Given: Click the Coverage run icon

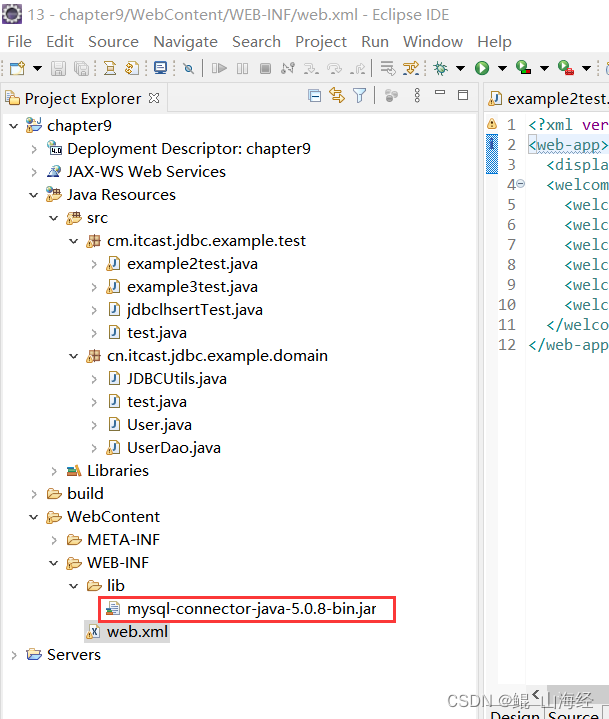Looking at the screenshot, I should click(x=523, y=67).
